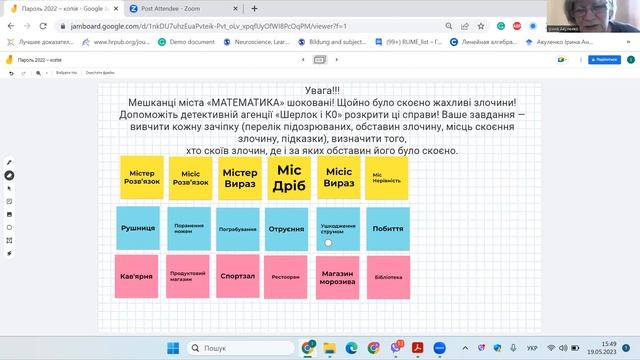The image size is (640, 360).
Task: Open browser page zoom icon
Action: point(449,26)
